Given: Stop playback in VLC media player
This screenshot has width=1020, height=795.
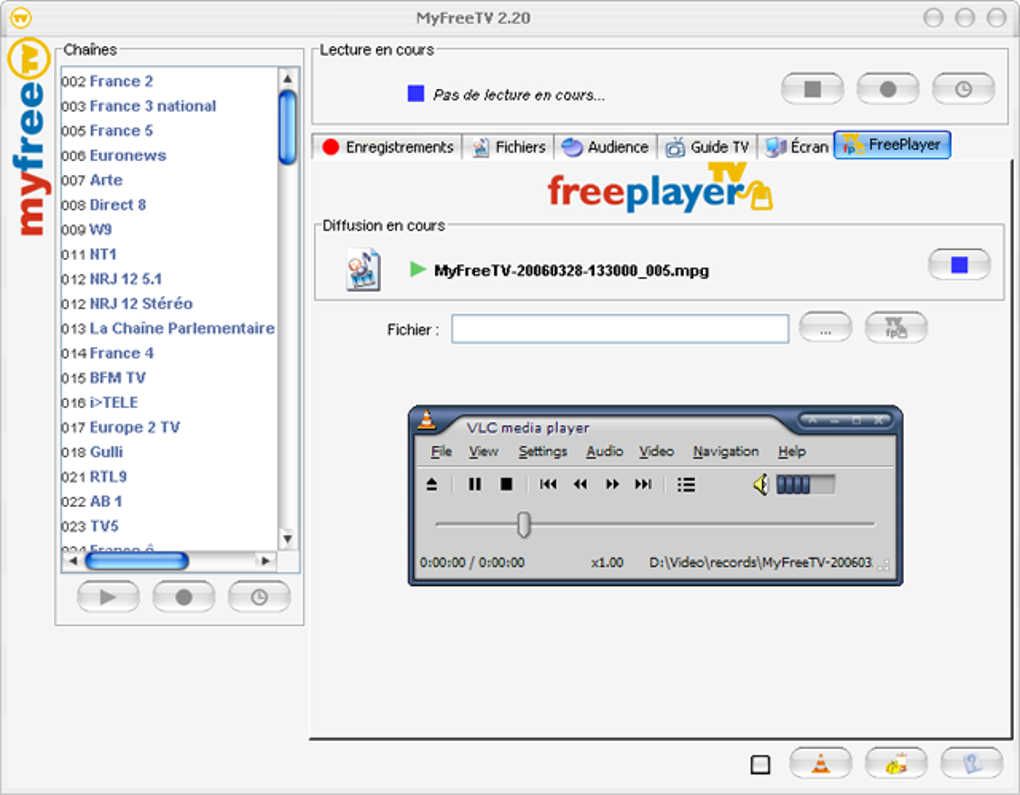Looking at the screenshot, I should (506, 484).
